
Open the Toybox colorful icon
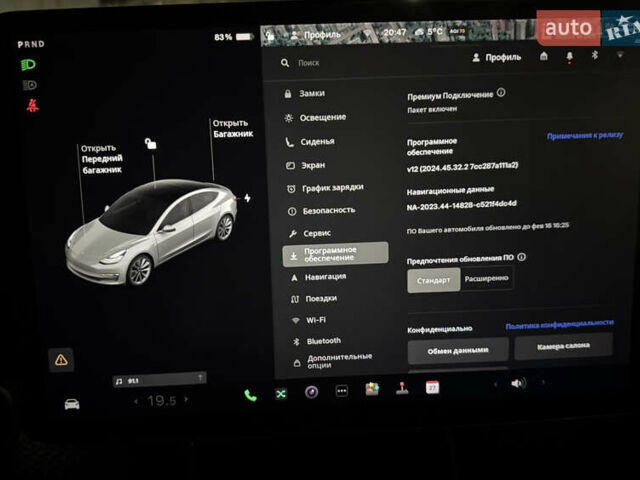click(372, 389)
